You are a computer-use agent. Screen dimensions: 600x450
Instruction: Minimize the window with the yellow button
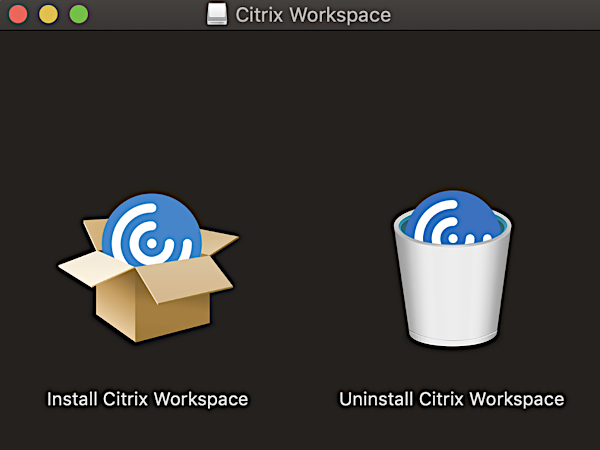point(48,15)
